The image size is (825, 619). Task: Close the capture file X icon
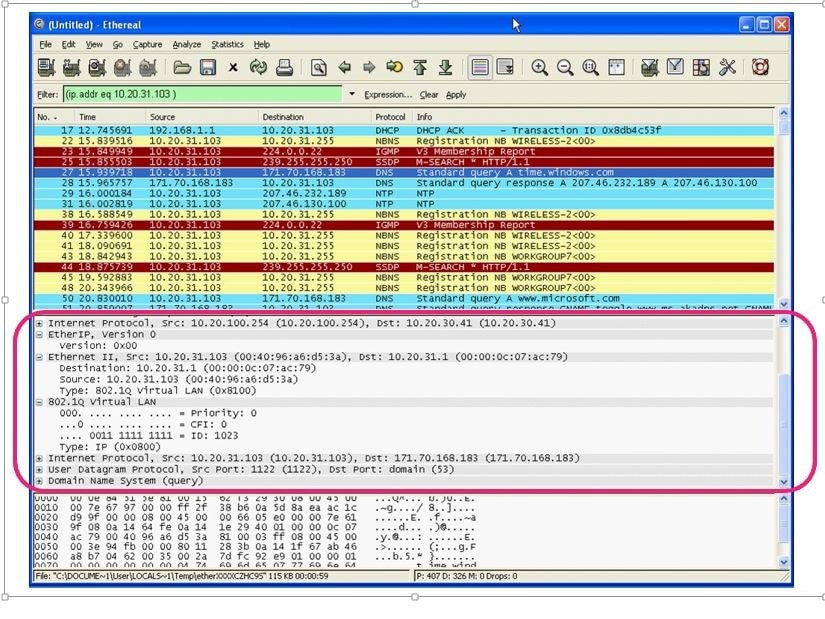(x=233, y=67)
